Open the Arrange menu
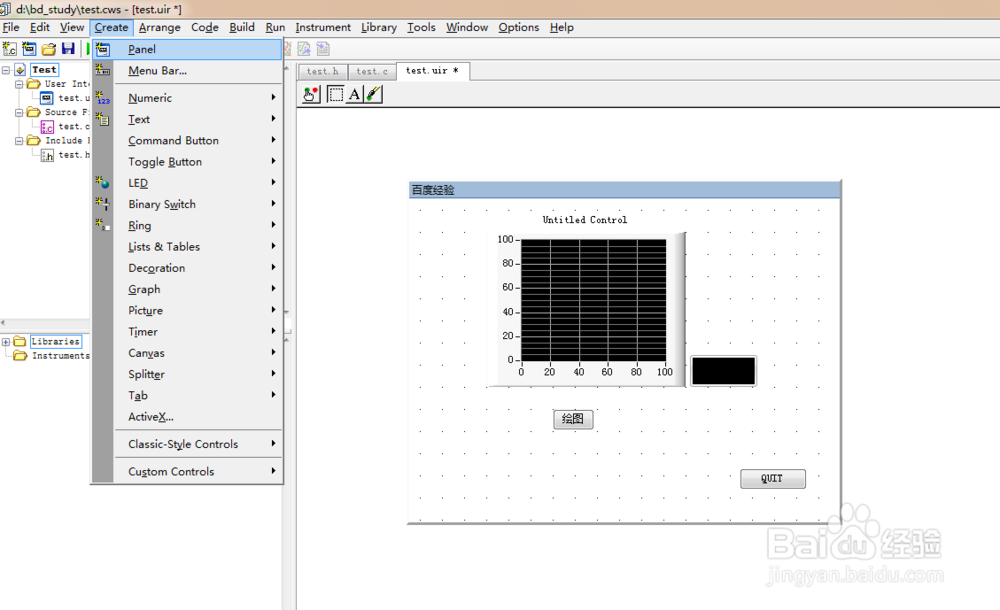Screen dimensions: 1000x610 click(x=159, y=27)
